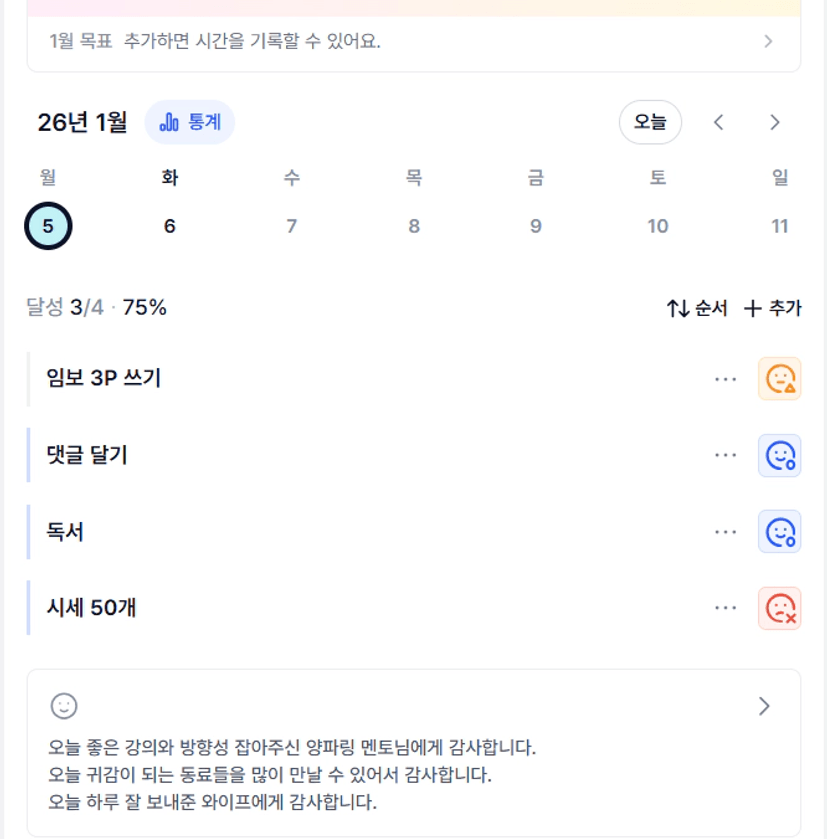Expand the 1월 목표 banner chevron
The width and height of the screenshot is (827, 839).
point(768,42)
